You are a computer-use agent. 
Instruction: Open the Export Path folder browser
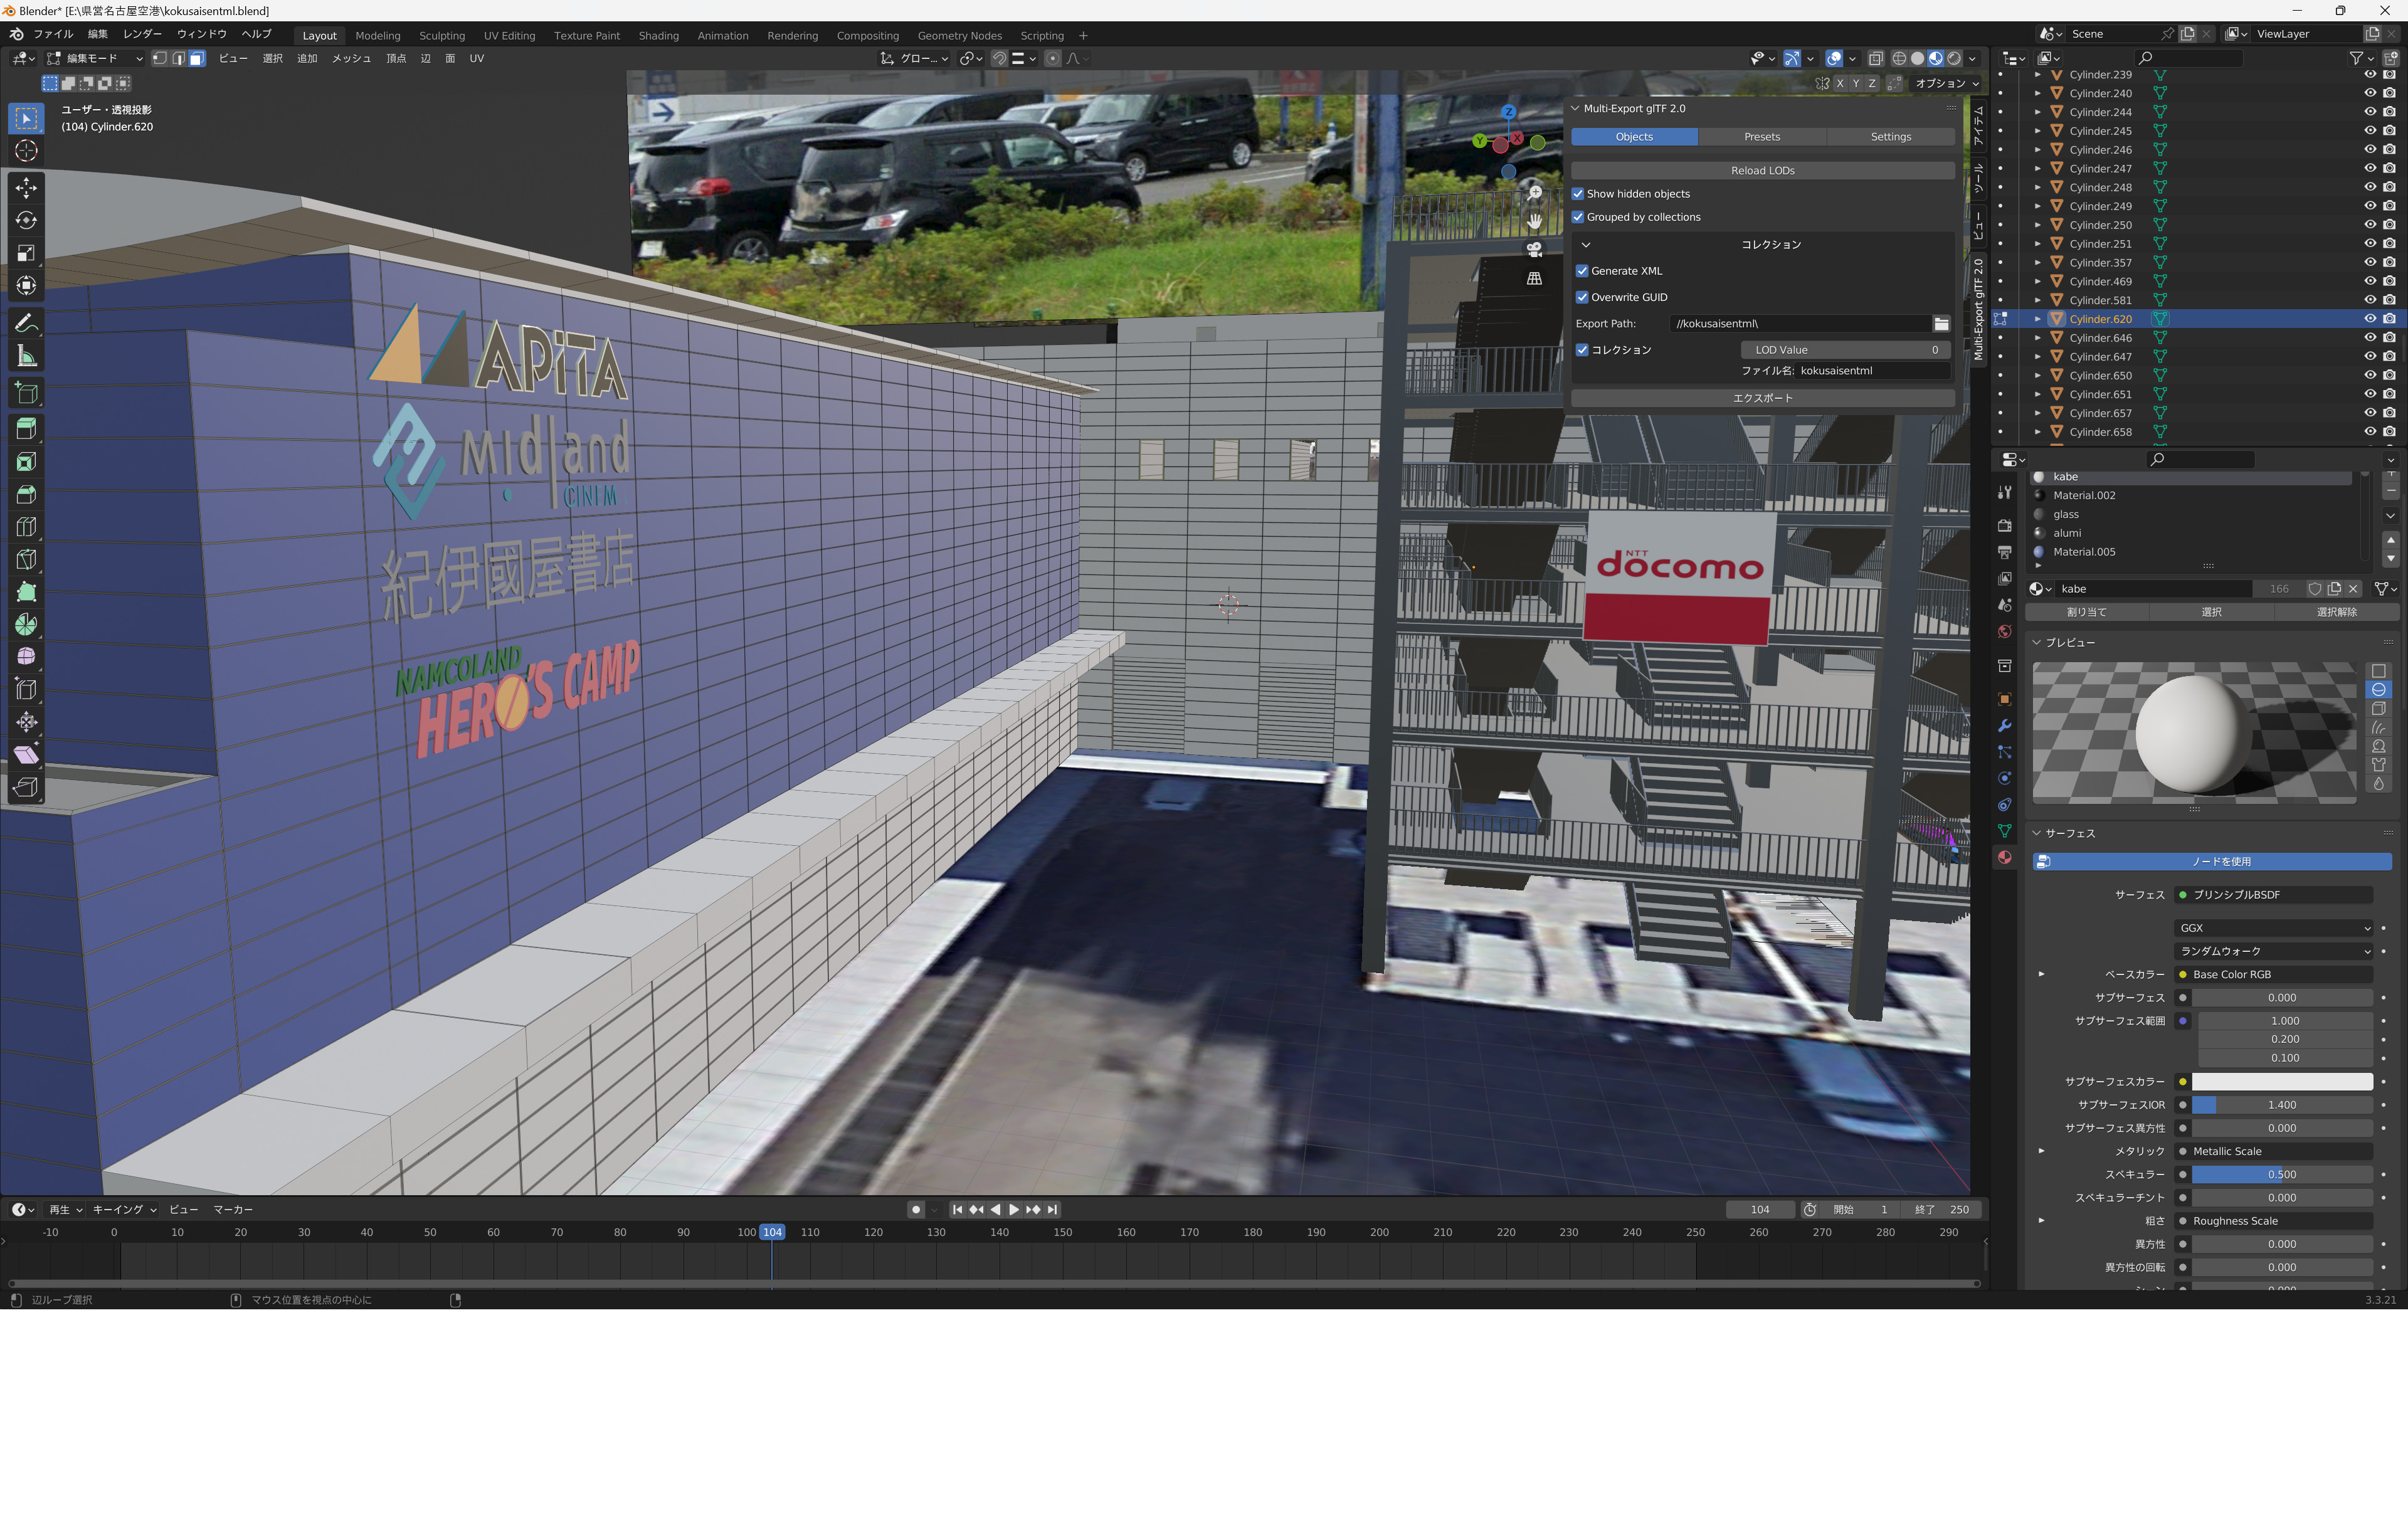pyautogui.click(x=1941, y=324)
